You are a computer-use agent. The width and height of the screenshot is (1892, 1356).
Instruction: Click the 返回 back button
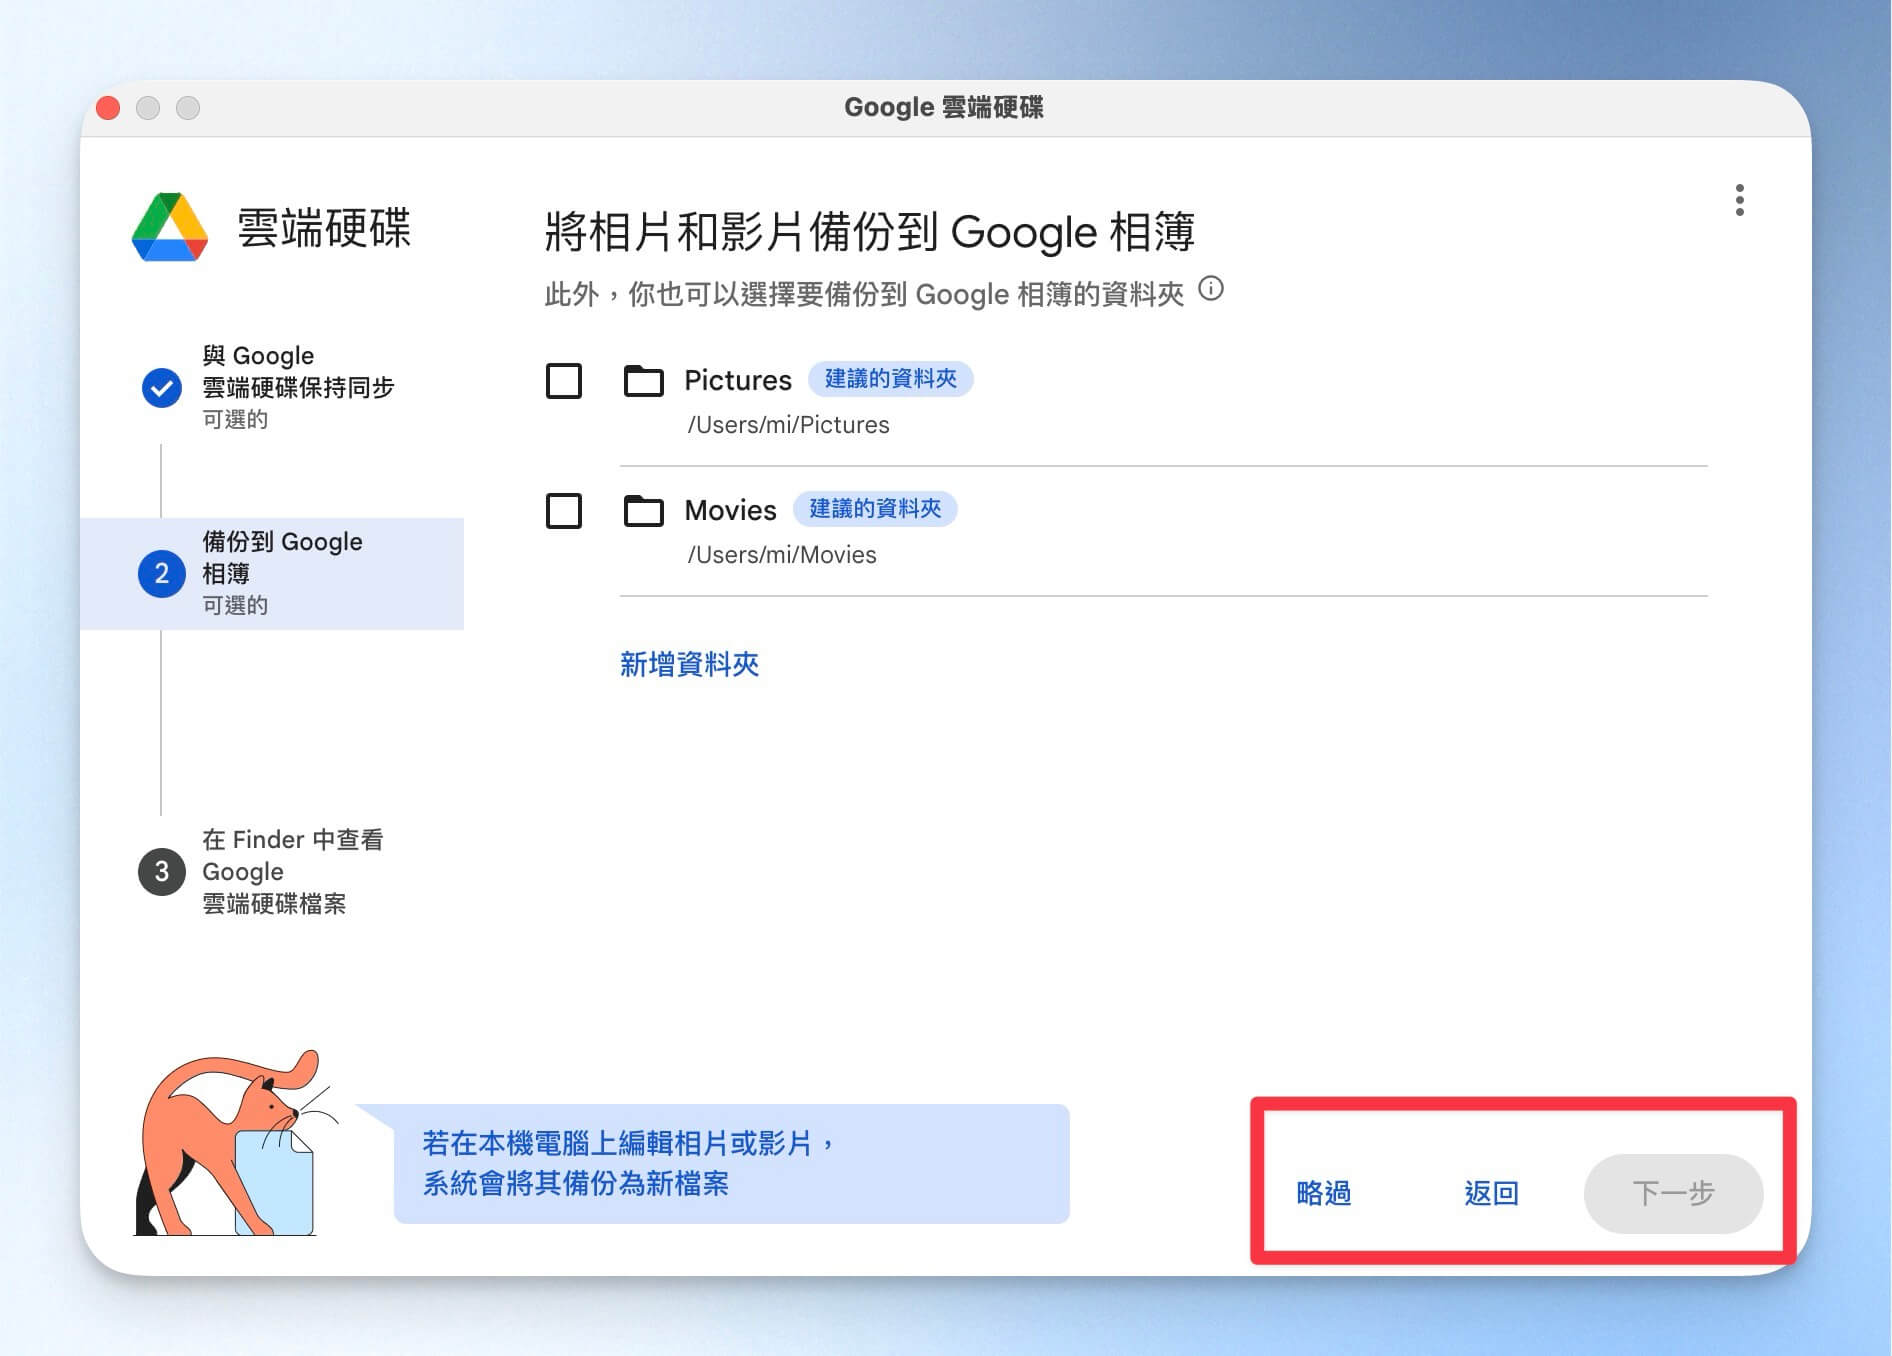click(1491, 1193)
